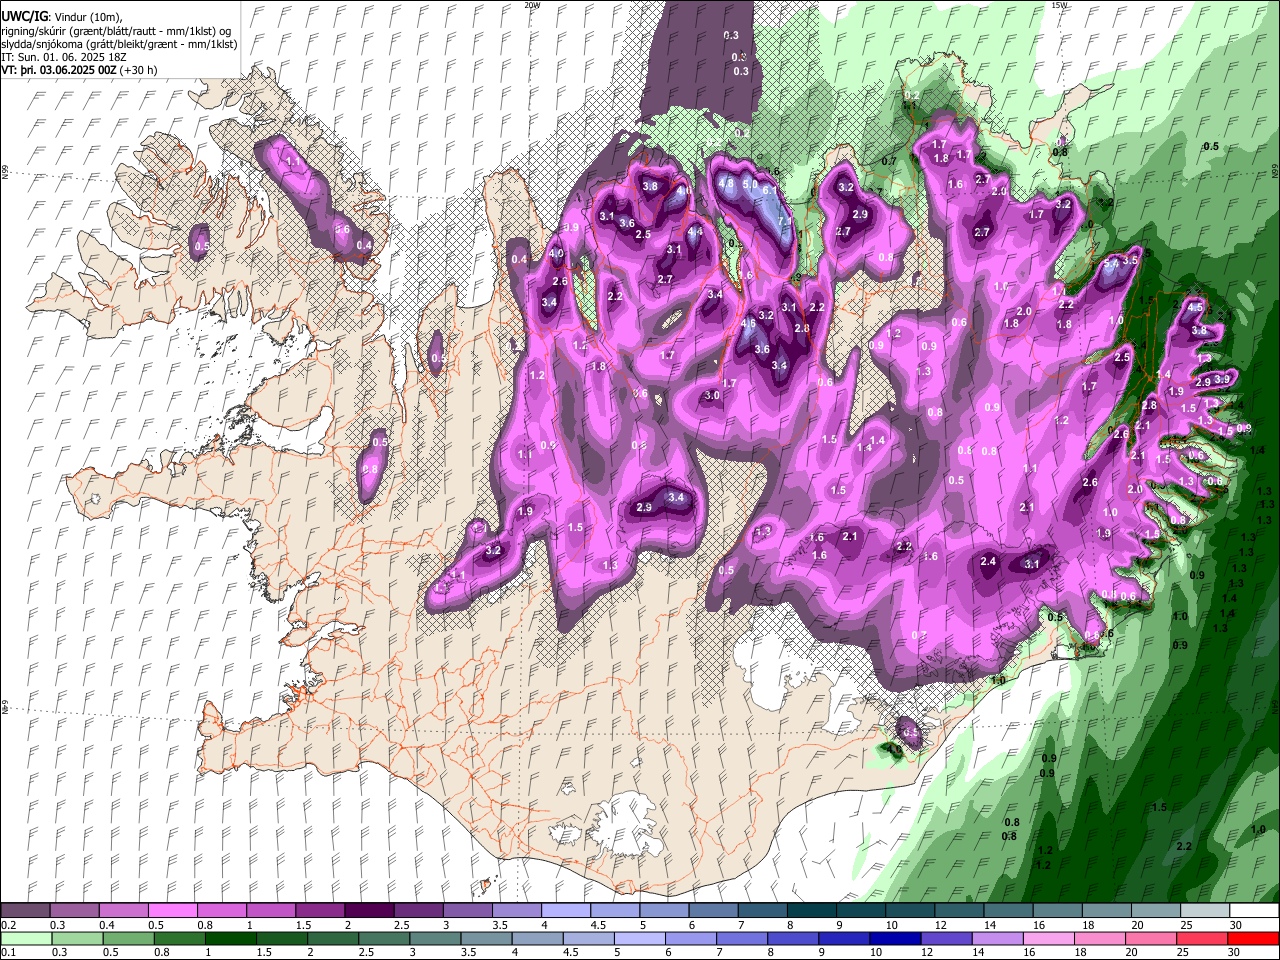Viewport: 1280px width, 960px height.
Task: Click the snowfall value 4.6 in north Iceland
Action: click(x=748, y=323)
